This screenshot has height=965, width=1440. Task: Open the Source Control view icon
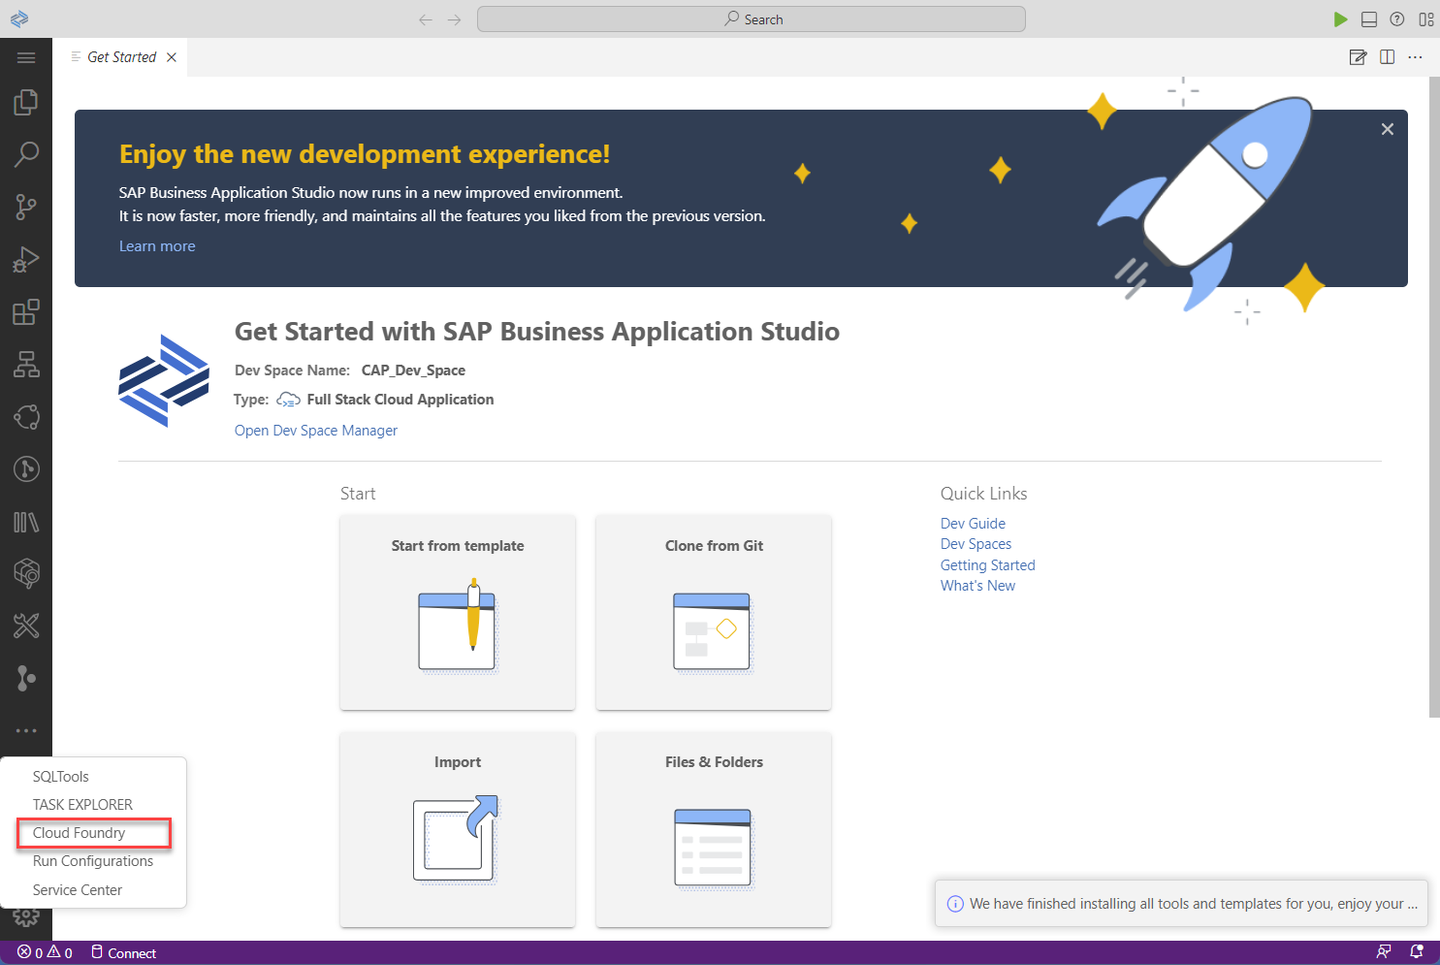coord(26,207)
